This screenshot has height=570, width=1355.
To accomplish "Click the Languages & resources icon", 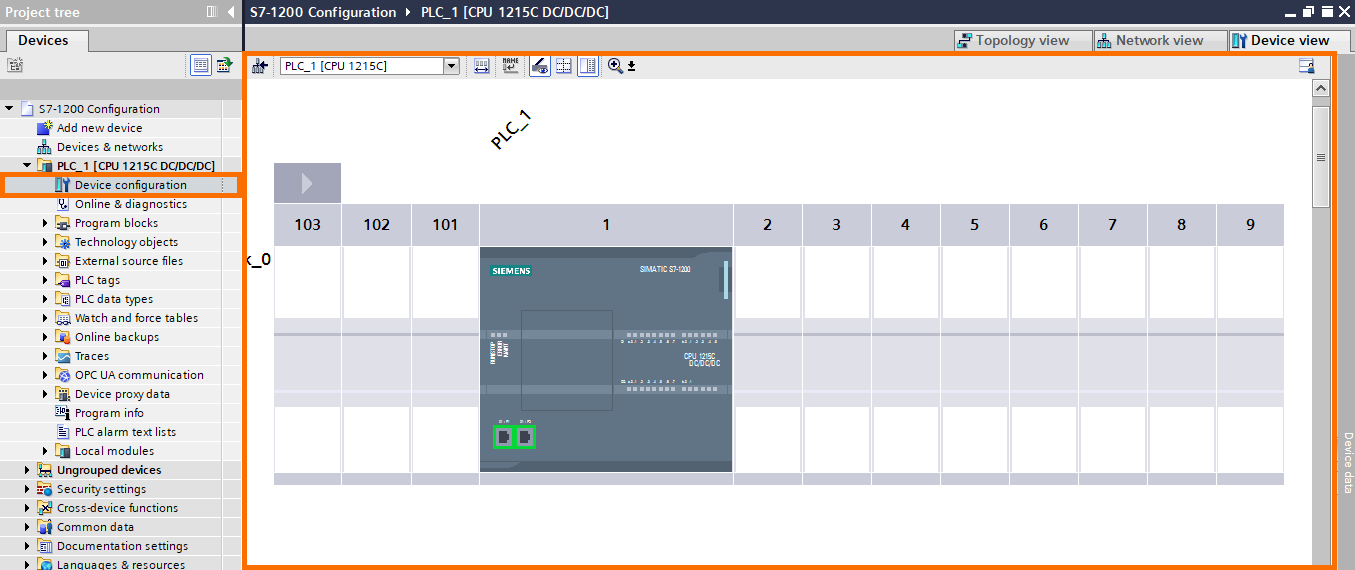I will coord(45,564).
